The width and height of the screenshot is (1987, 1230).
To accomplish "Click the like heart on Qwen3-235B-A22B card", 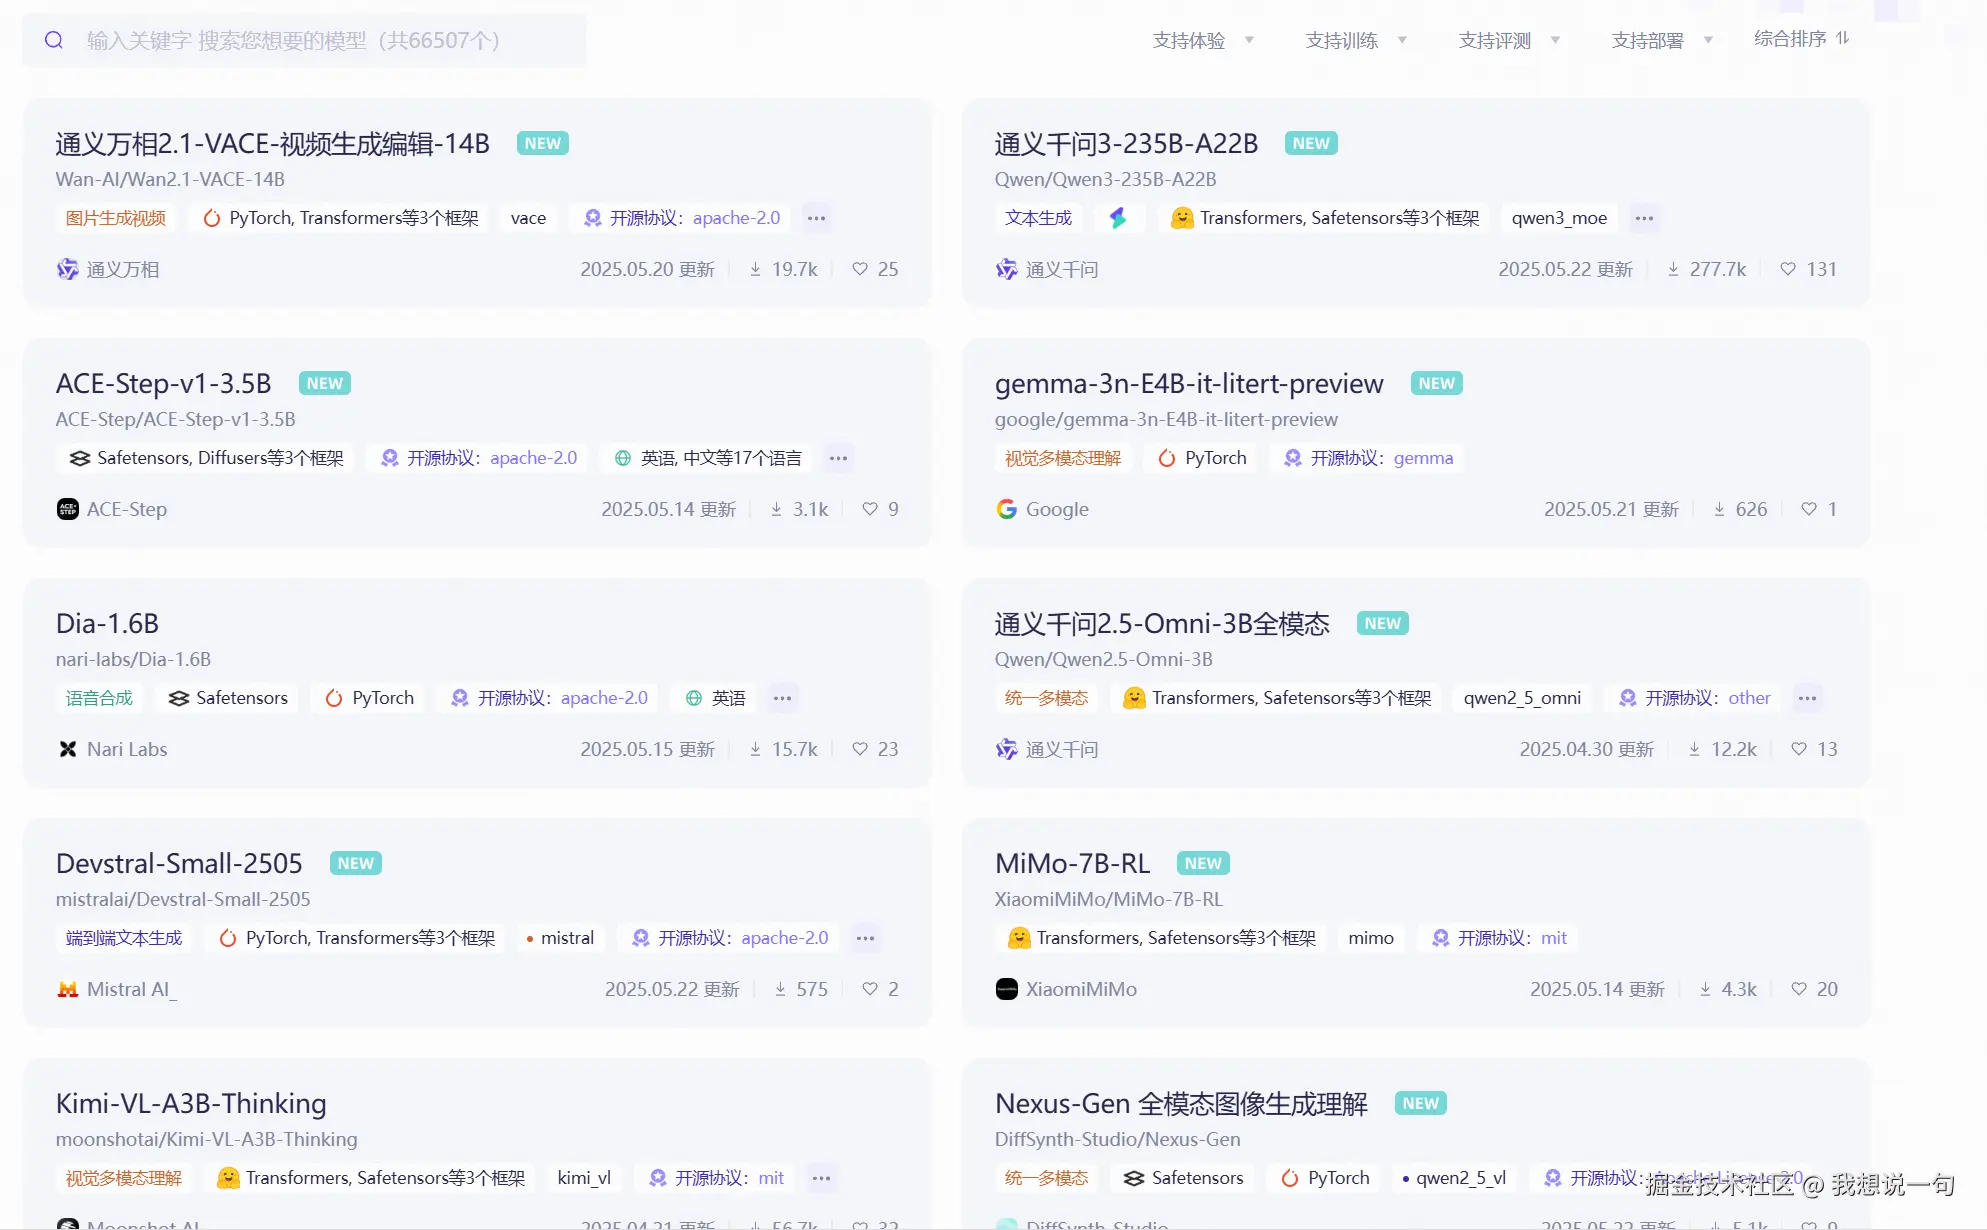I will (1788, 269).
